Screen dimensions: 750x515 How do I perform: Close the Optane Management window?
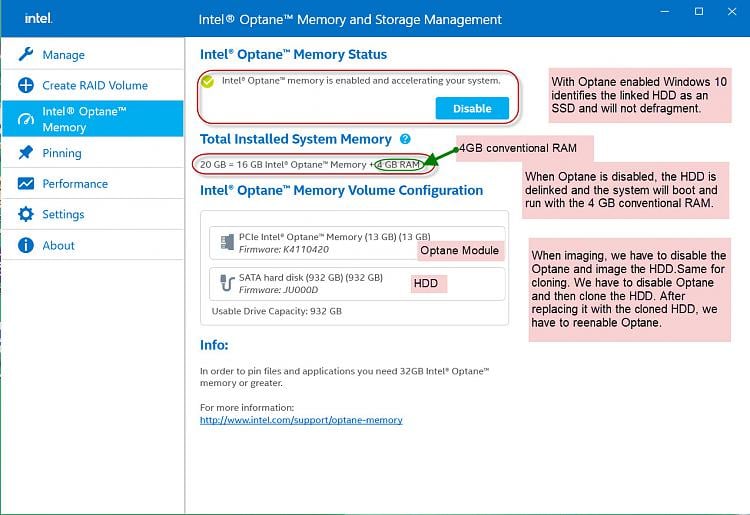(732, 11)
